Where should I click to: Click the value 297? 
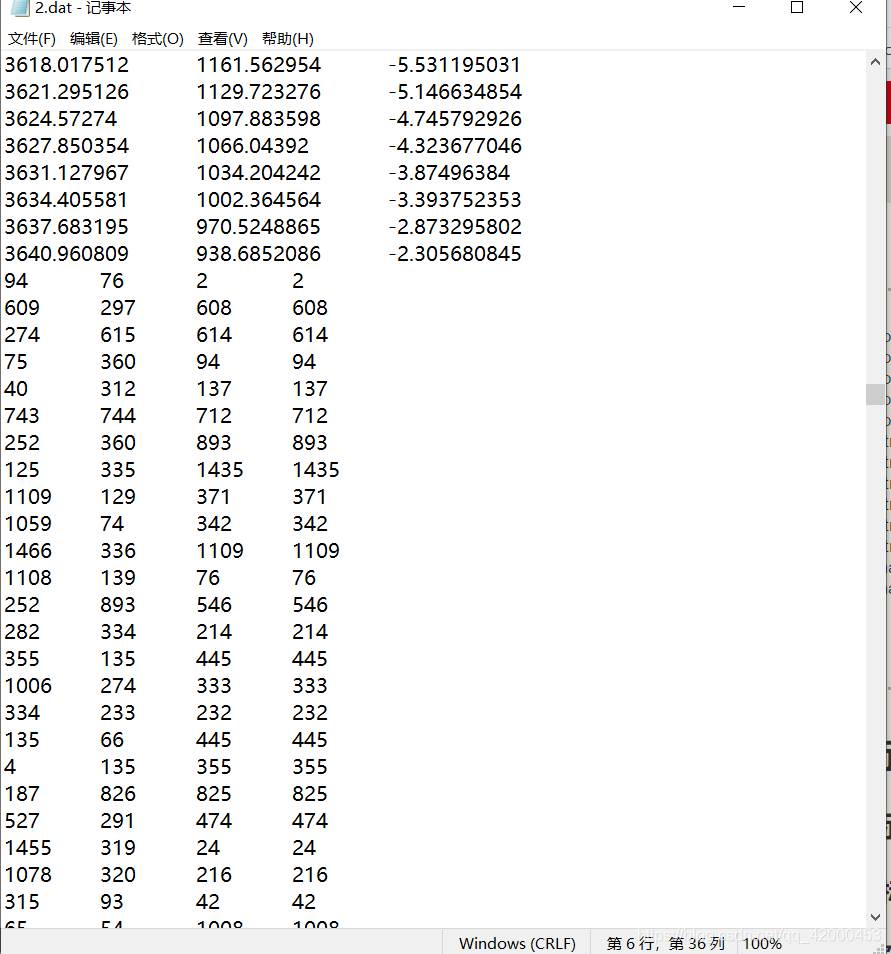click(x=118, y=308)
